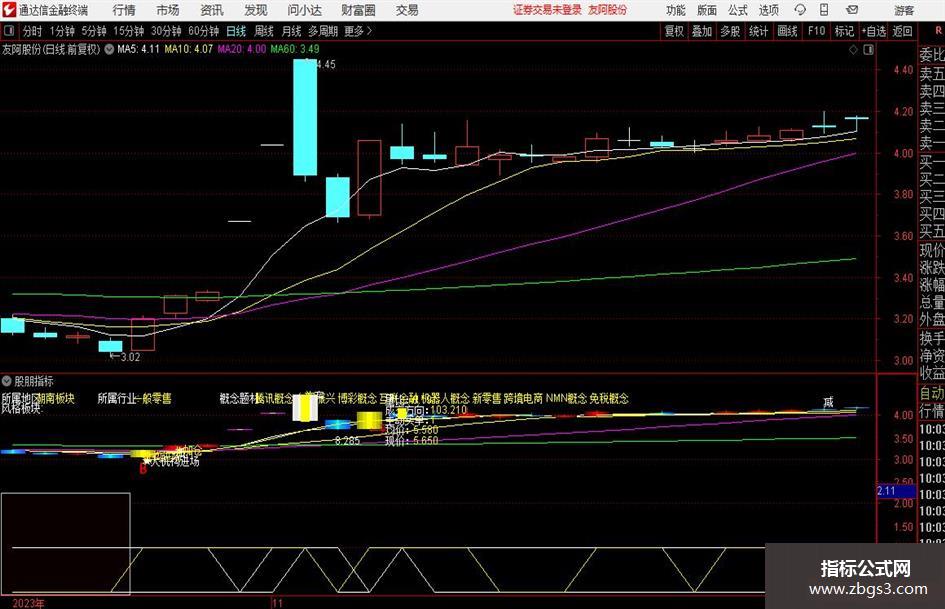Click the 通达信 red logo icon

tap(8, 10)
